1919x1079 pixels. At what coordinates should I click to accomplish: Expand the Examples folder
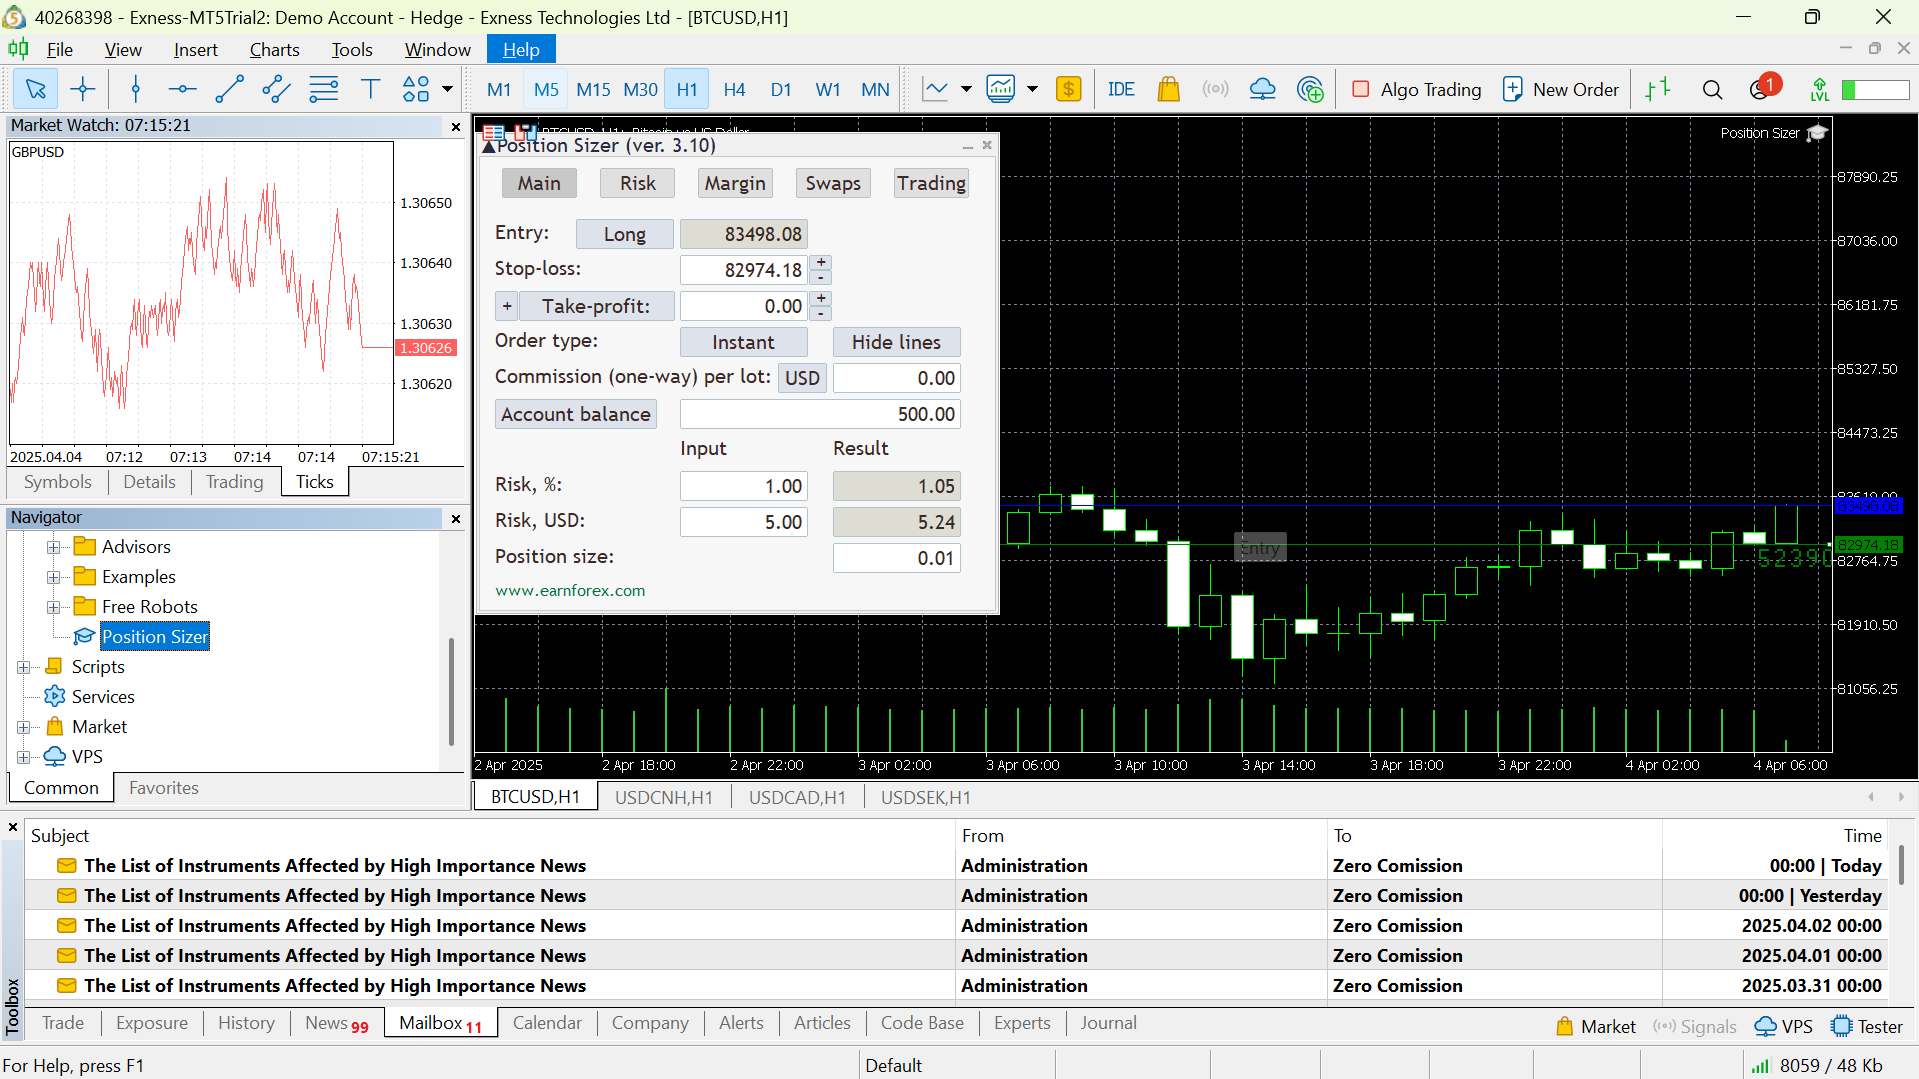pos(54,577)
